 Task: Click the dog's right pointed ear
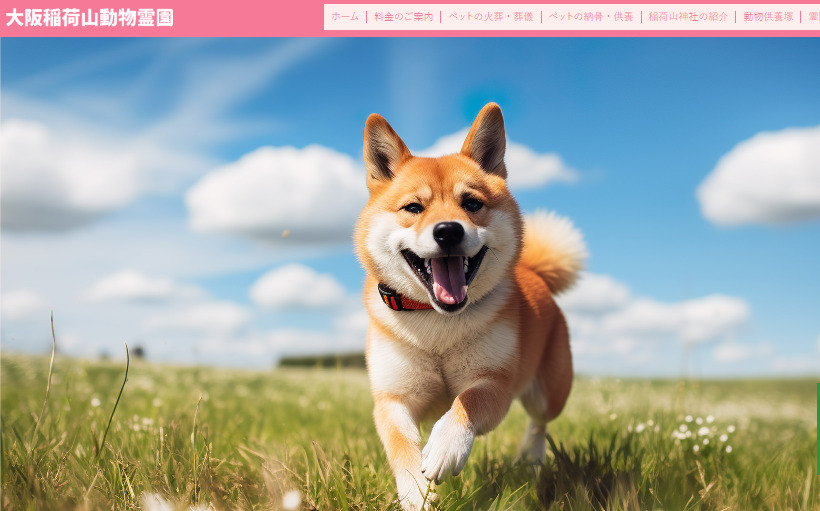[x=487, y=138]
